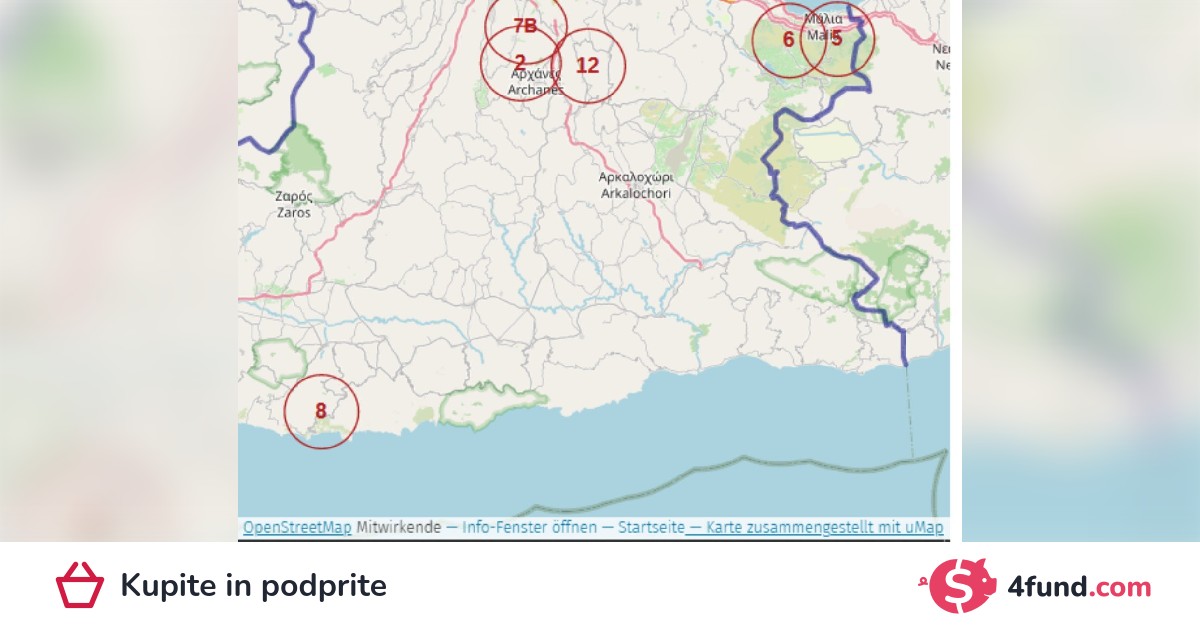
Task: Select the circle marker numbered 2
Action: [520, 62]
